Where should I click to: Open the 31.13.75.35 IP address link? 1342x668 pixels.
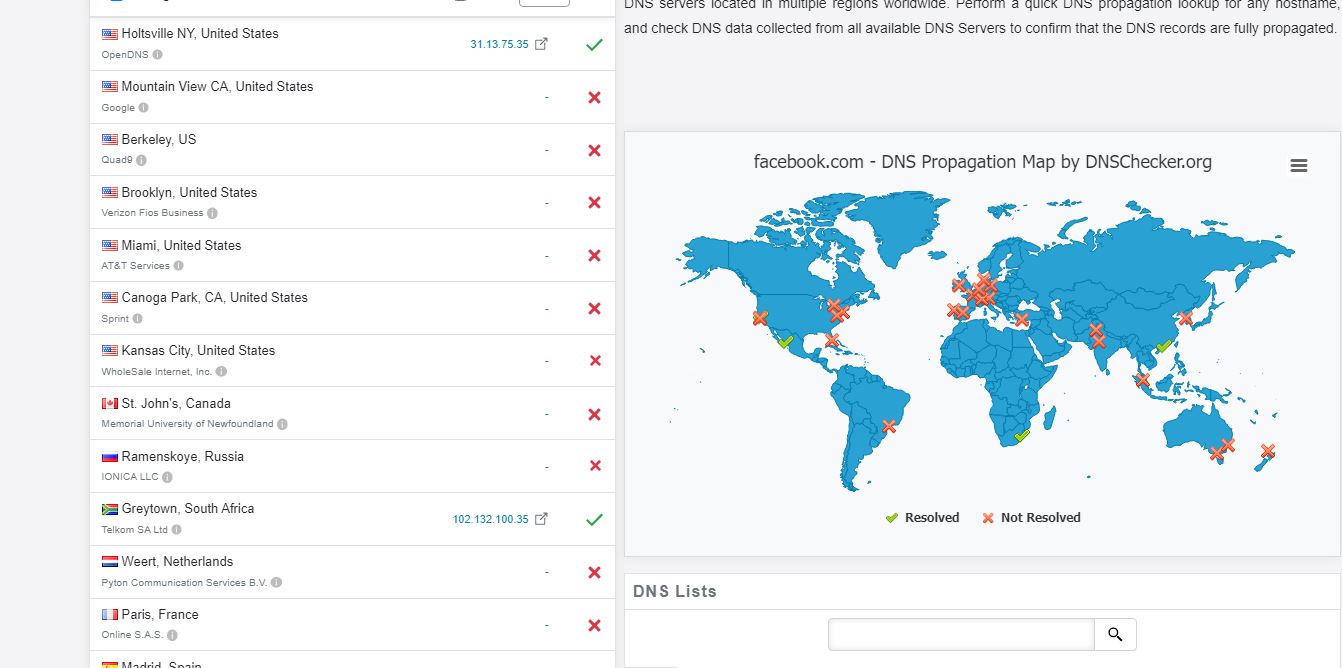click(x=499, y=44)
